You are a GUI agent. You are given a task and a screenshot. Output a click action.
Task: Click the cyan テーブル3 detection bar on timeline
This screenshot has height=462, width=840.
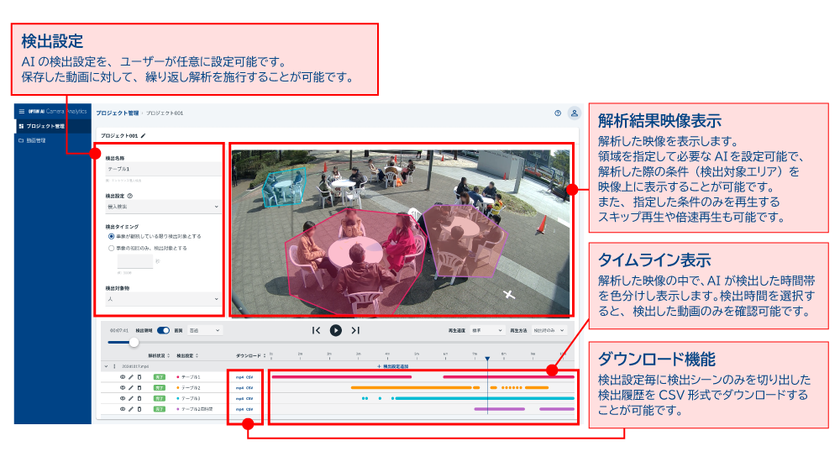[x=484, y=399]
